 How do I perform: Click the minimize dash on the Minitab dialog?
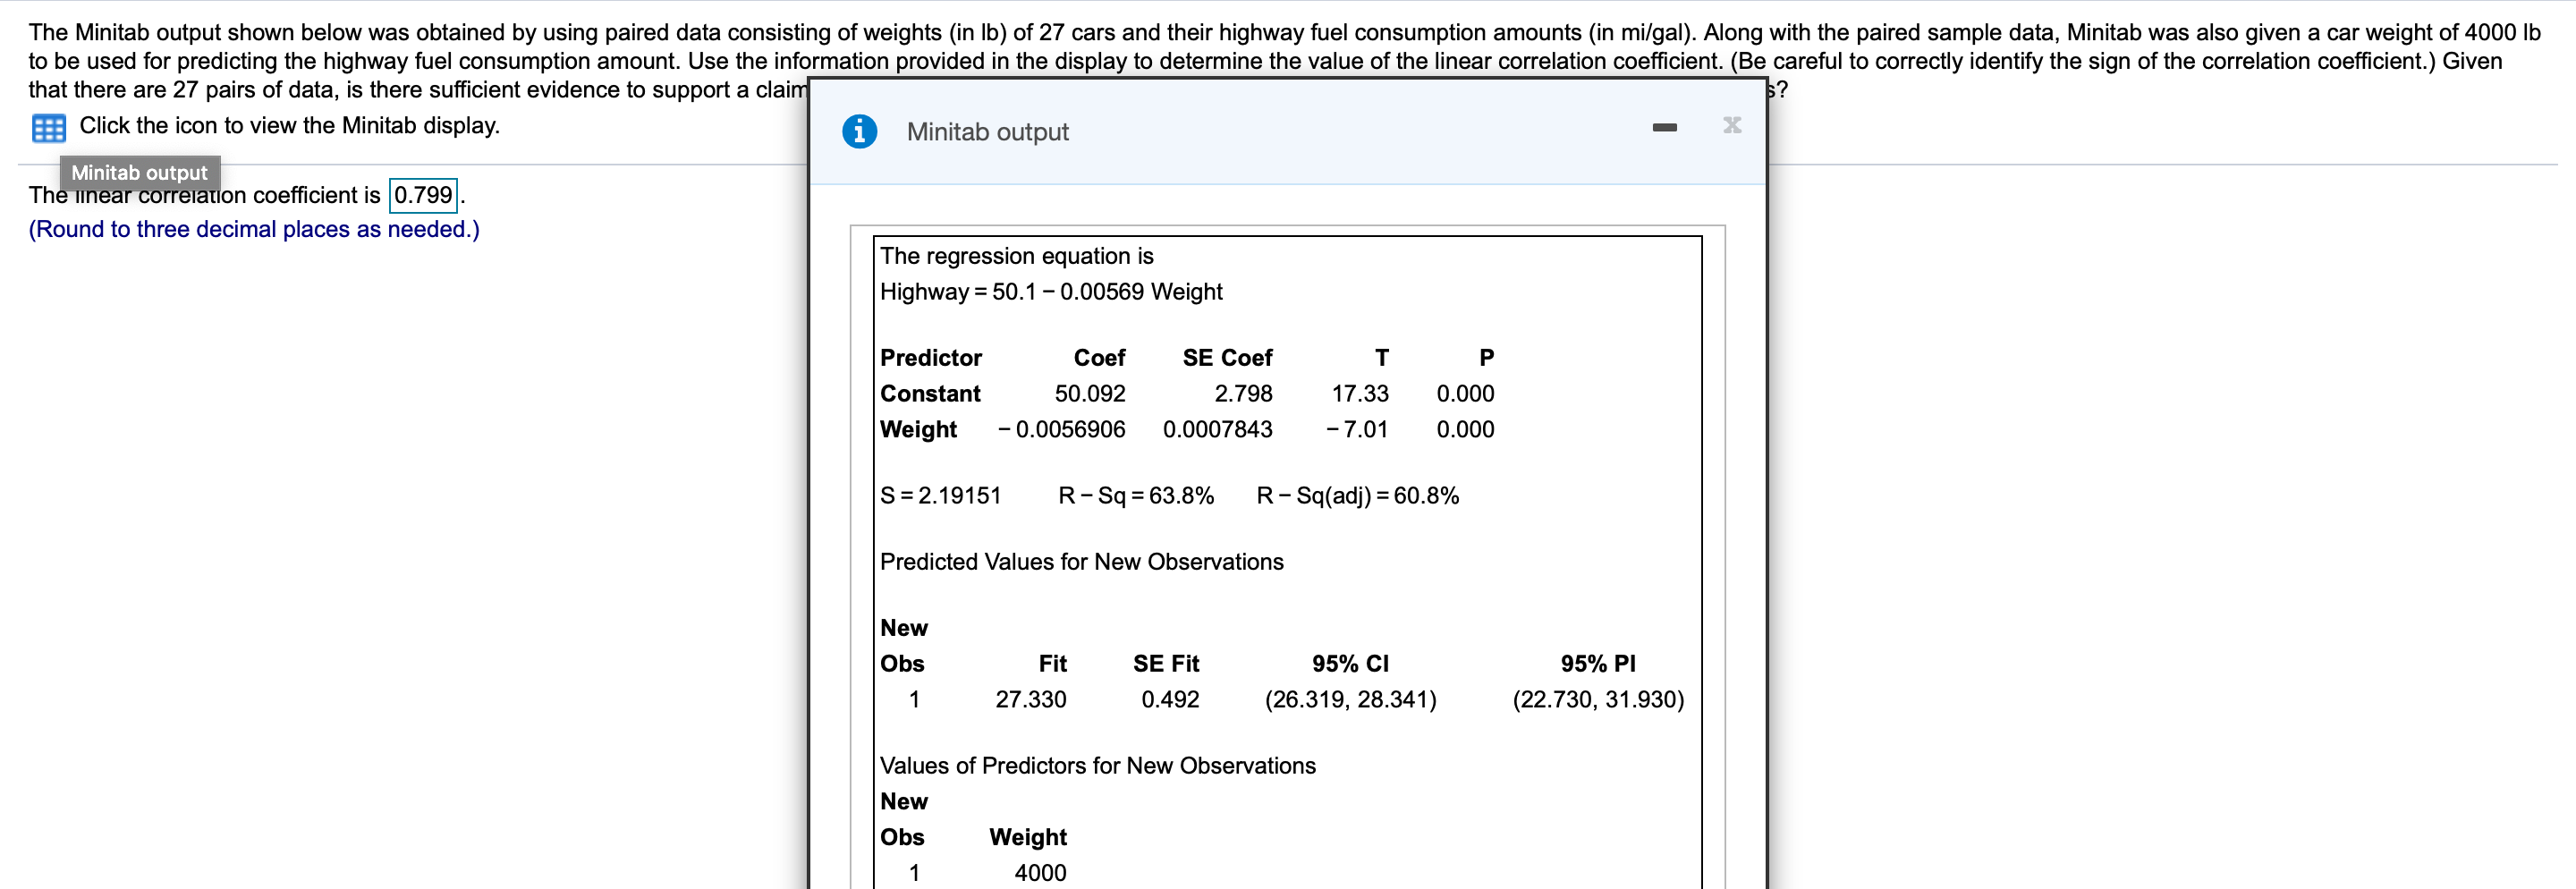[1663, 126]
